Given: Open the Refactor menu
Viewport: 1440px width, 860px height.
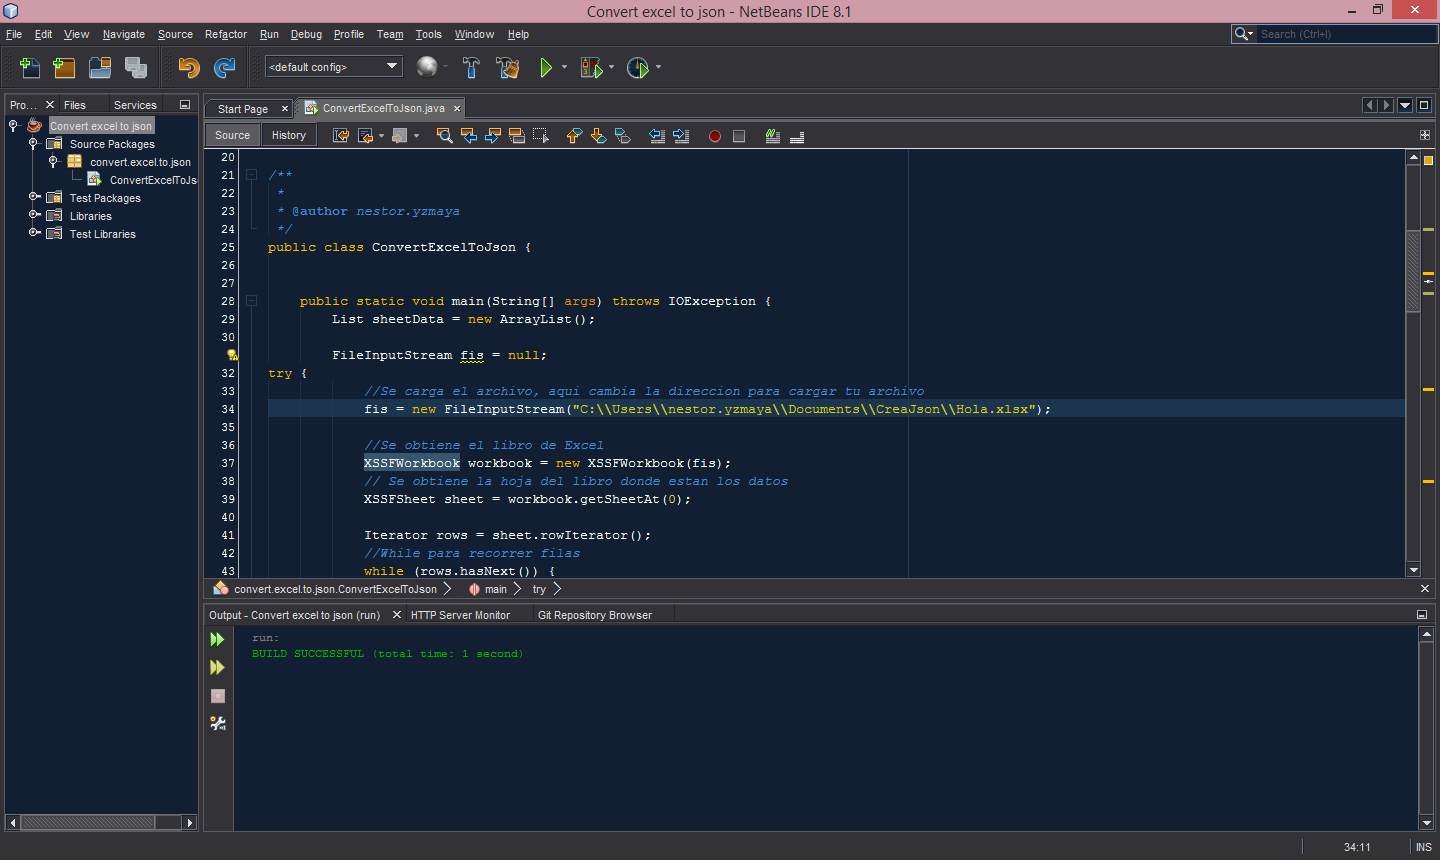Looking at the screenshot, I should [226, 34].
